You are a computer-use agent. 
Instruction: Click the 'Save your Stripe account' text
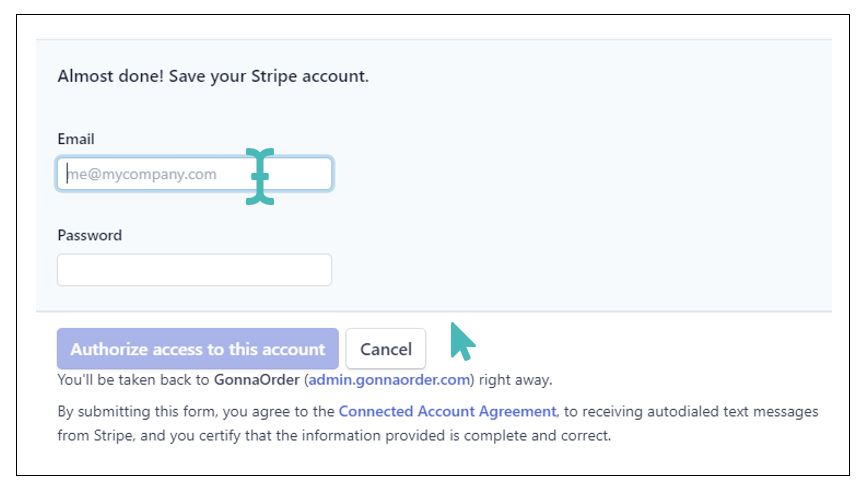268,76
